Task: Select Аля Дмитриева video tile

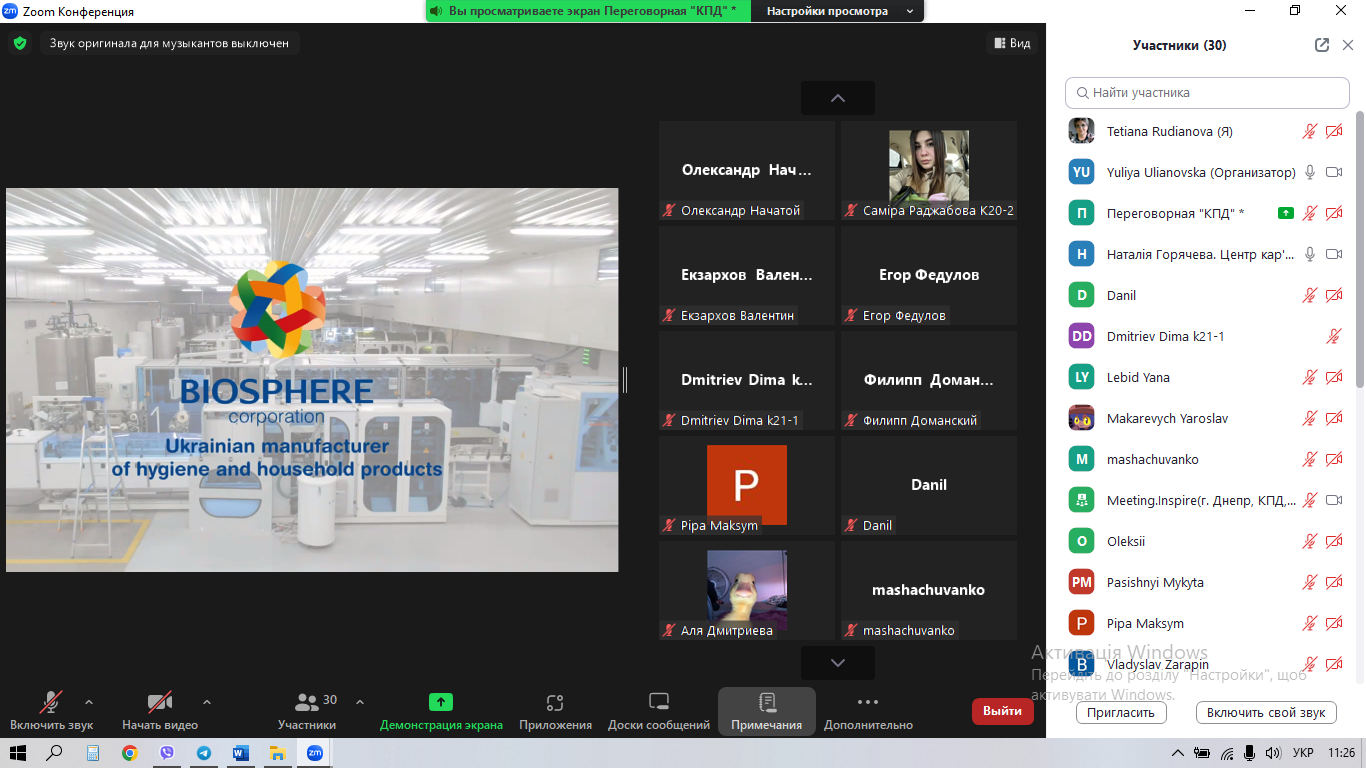Action: [x=747, y=591]
